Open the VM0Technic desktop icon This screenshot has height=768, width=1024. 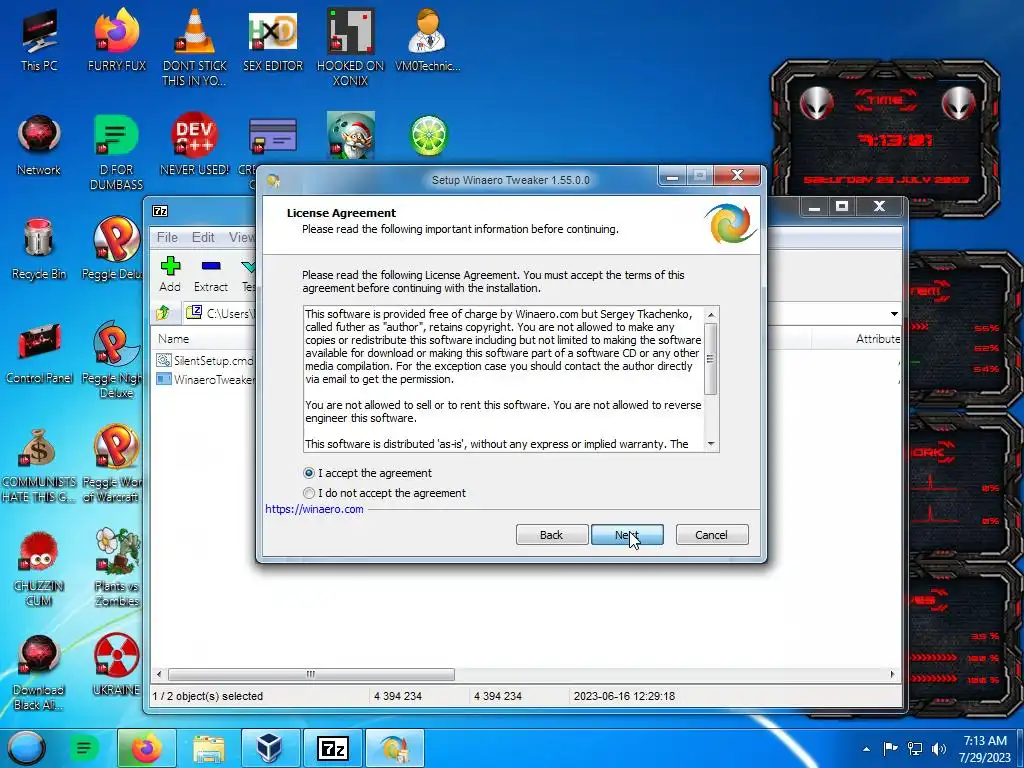(x=428, y=40)
